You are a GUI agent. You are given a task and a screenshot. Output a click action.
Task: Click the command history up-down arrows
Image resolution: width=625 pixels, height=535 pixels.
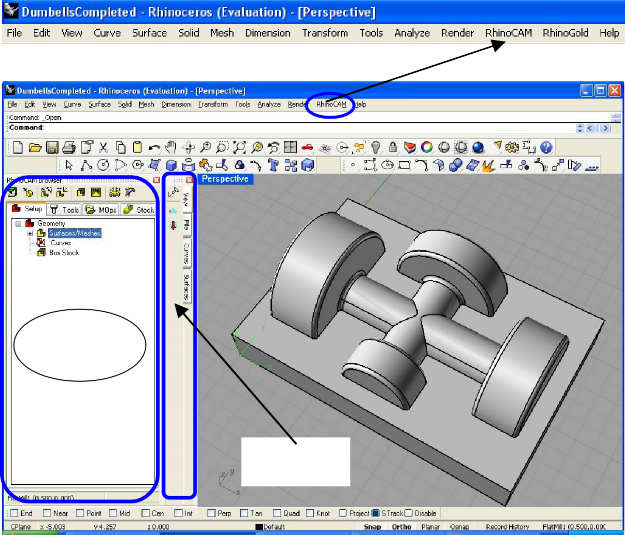(580, 128)
